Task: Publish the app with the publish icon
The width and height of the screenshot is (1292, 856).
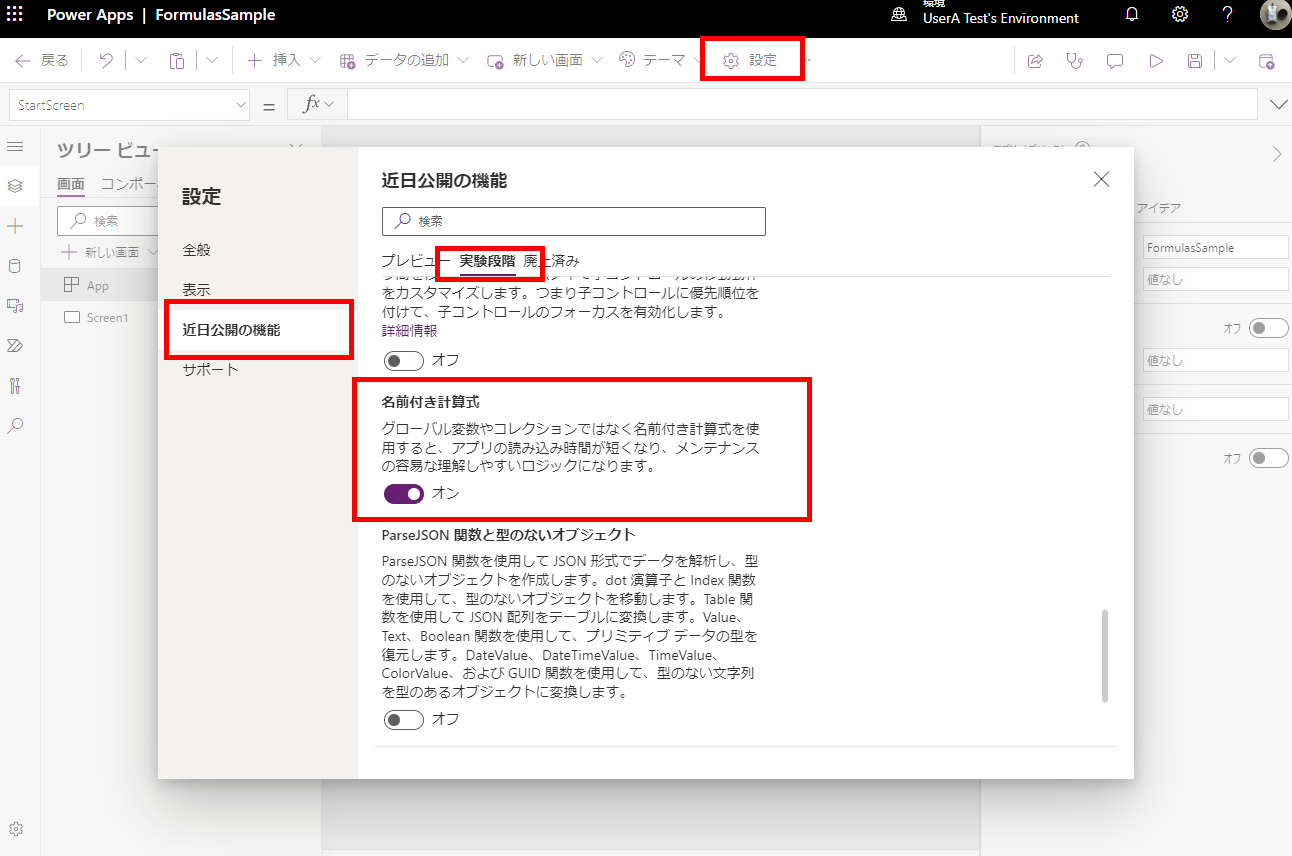Action: click(x=1266, y=60)
